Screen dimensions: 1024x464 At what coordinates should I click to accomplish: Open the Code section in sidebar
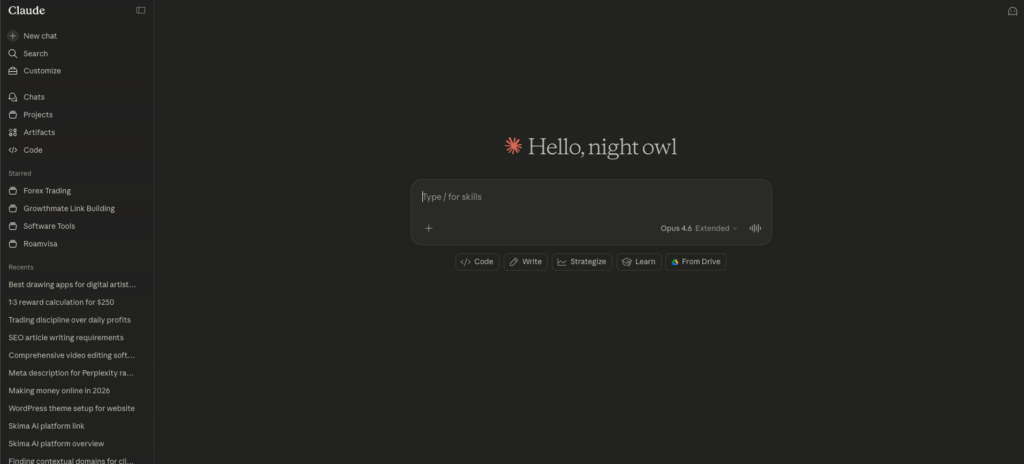coord(32,150)
